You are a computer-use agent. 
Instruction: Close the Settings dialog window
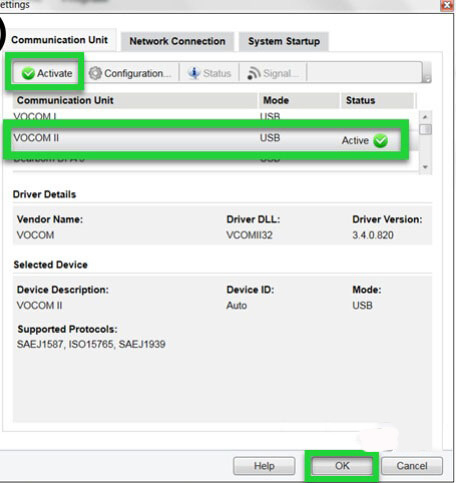point(447,5)
